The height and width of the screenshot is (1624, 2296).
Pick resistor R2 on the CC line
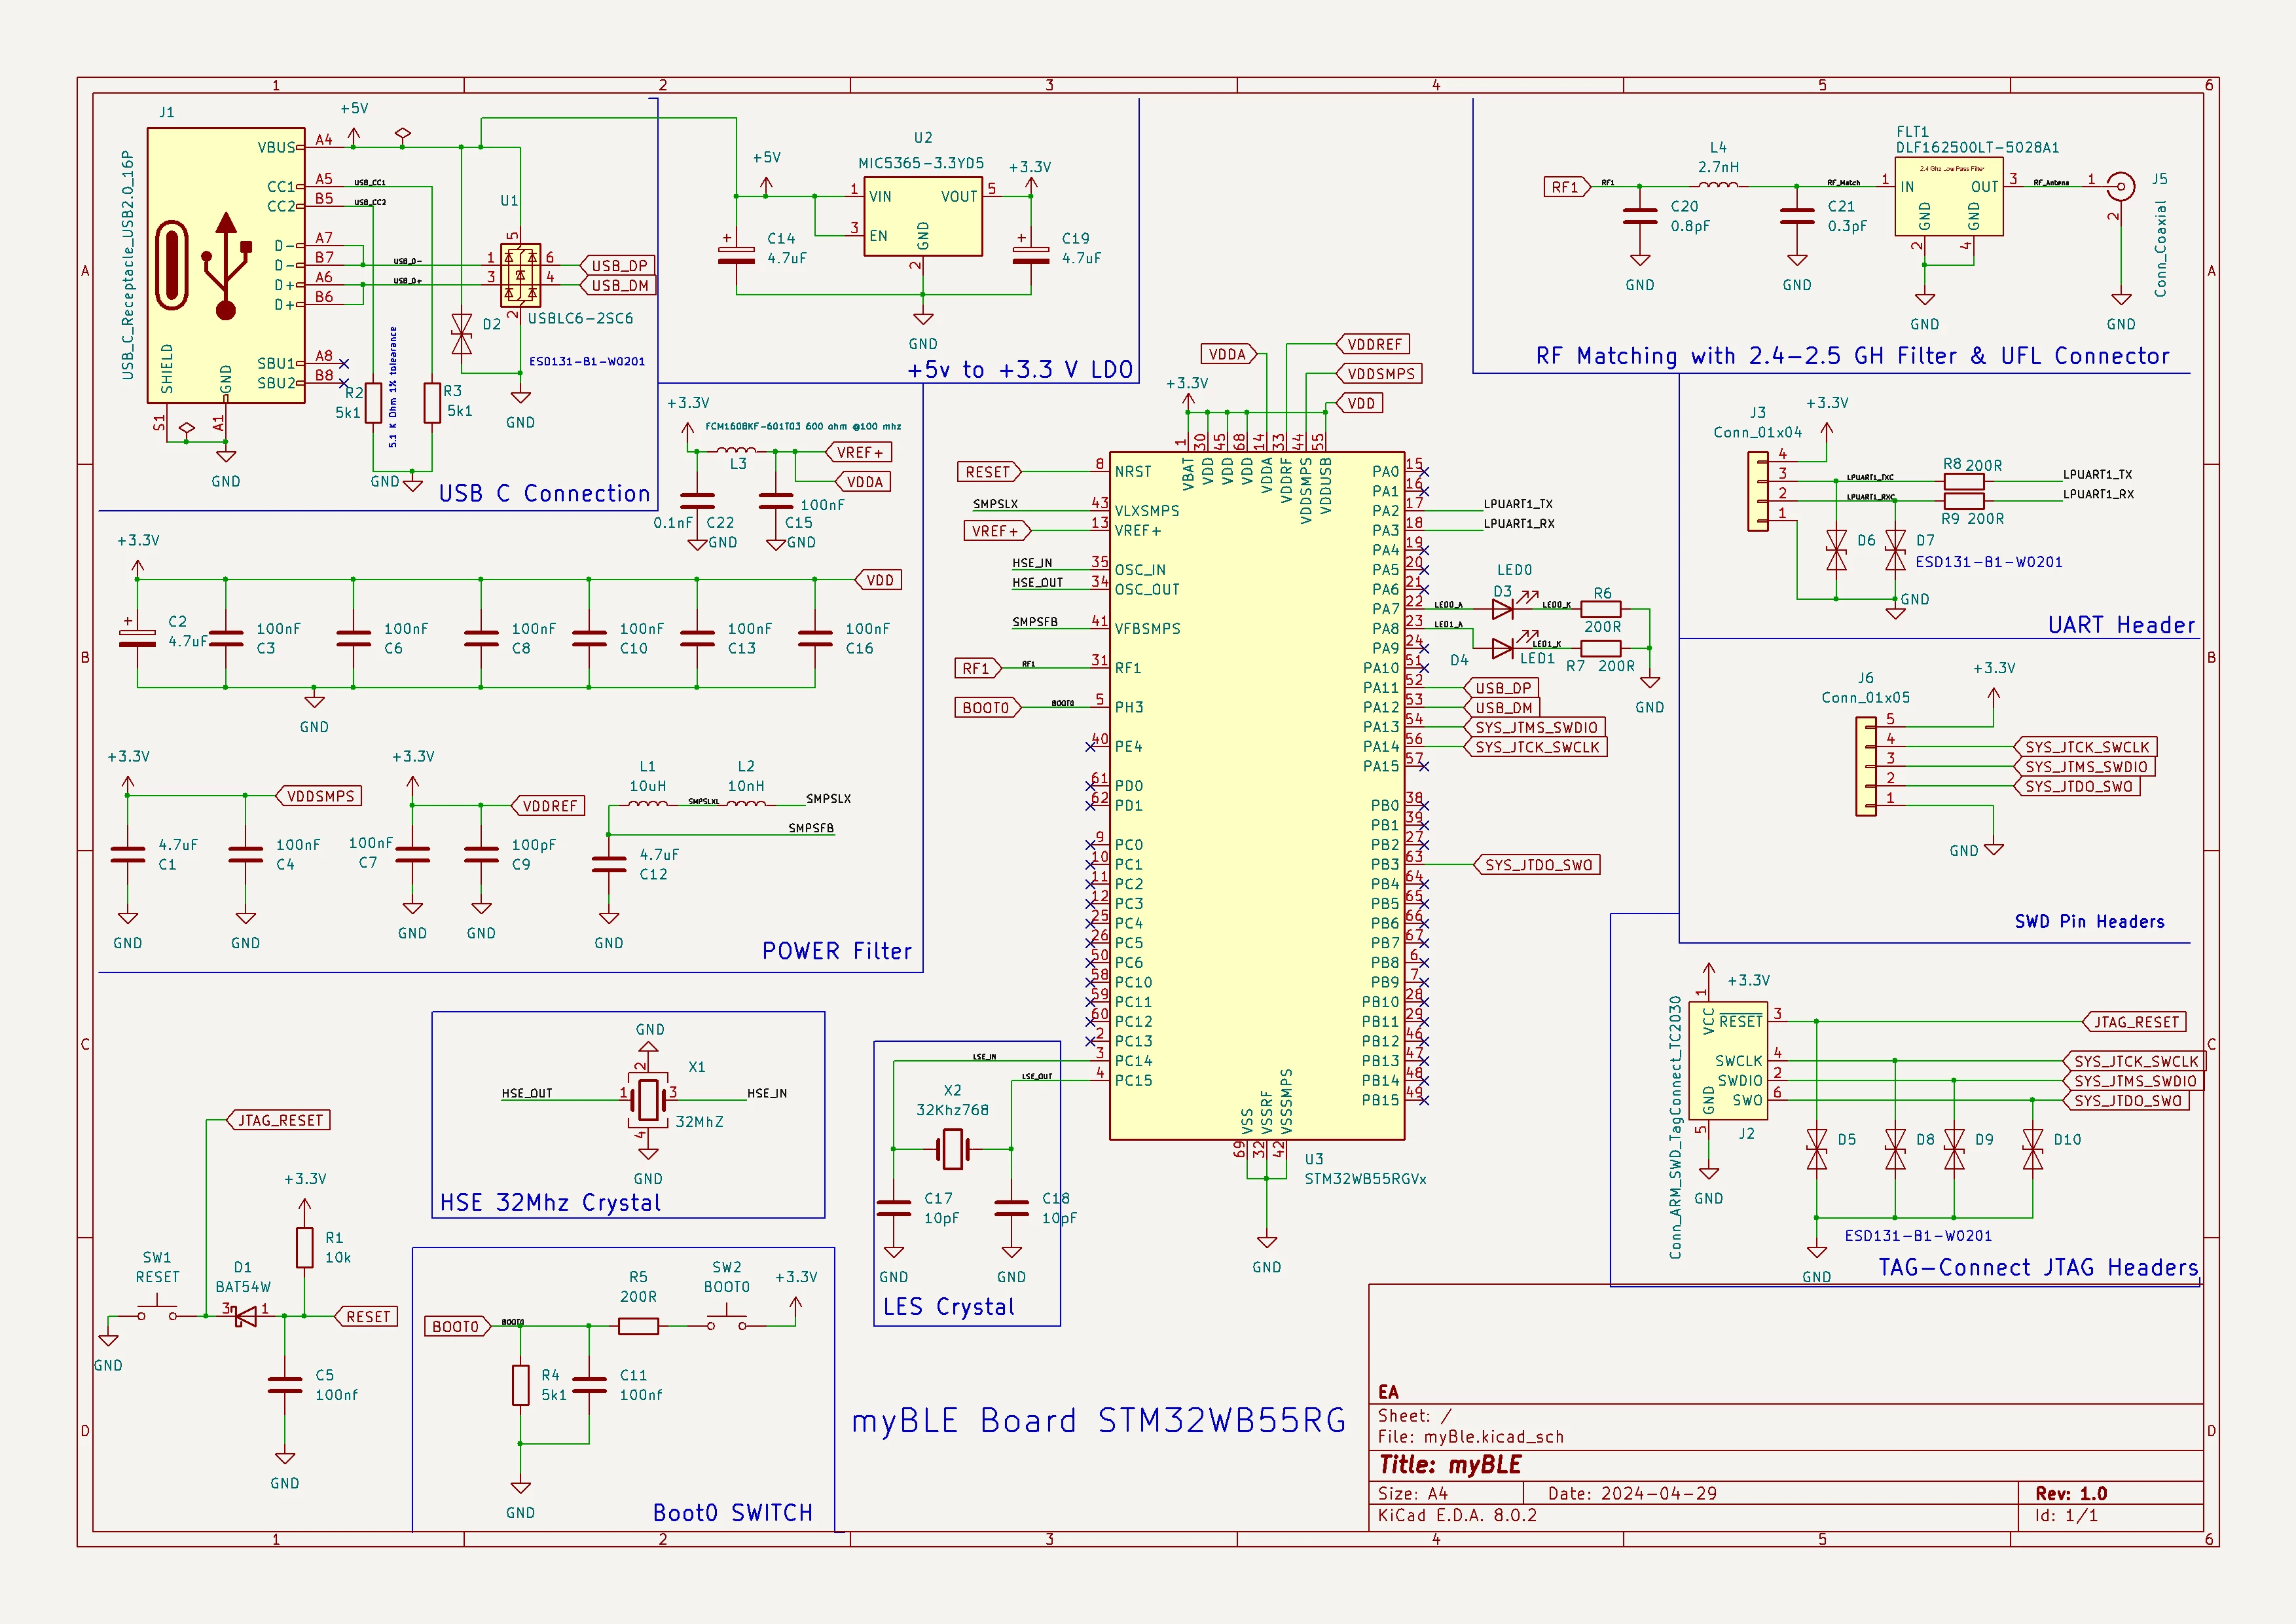[x=373, y=402]
